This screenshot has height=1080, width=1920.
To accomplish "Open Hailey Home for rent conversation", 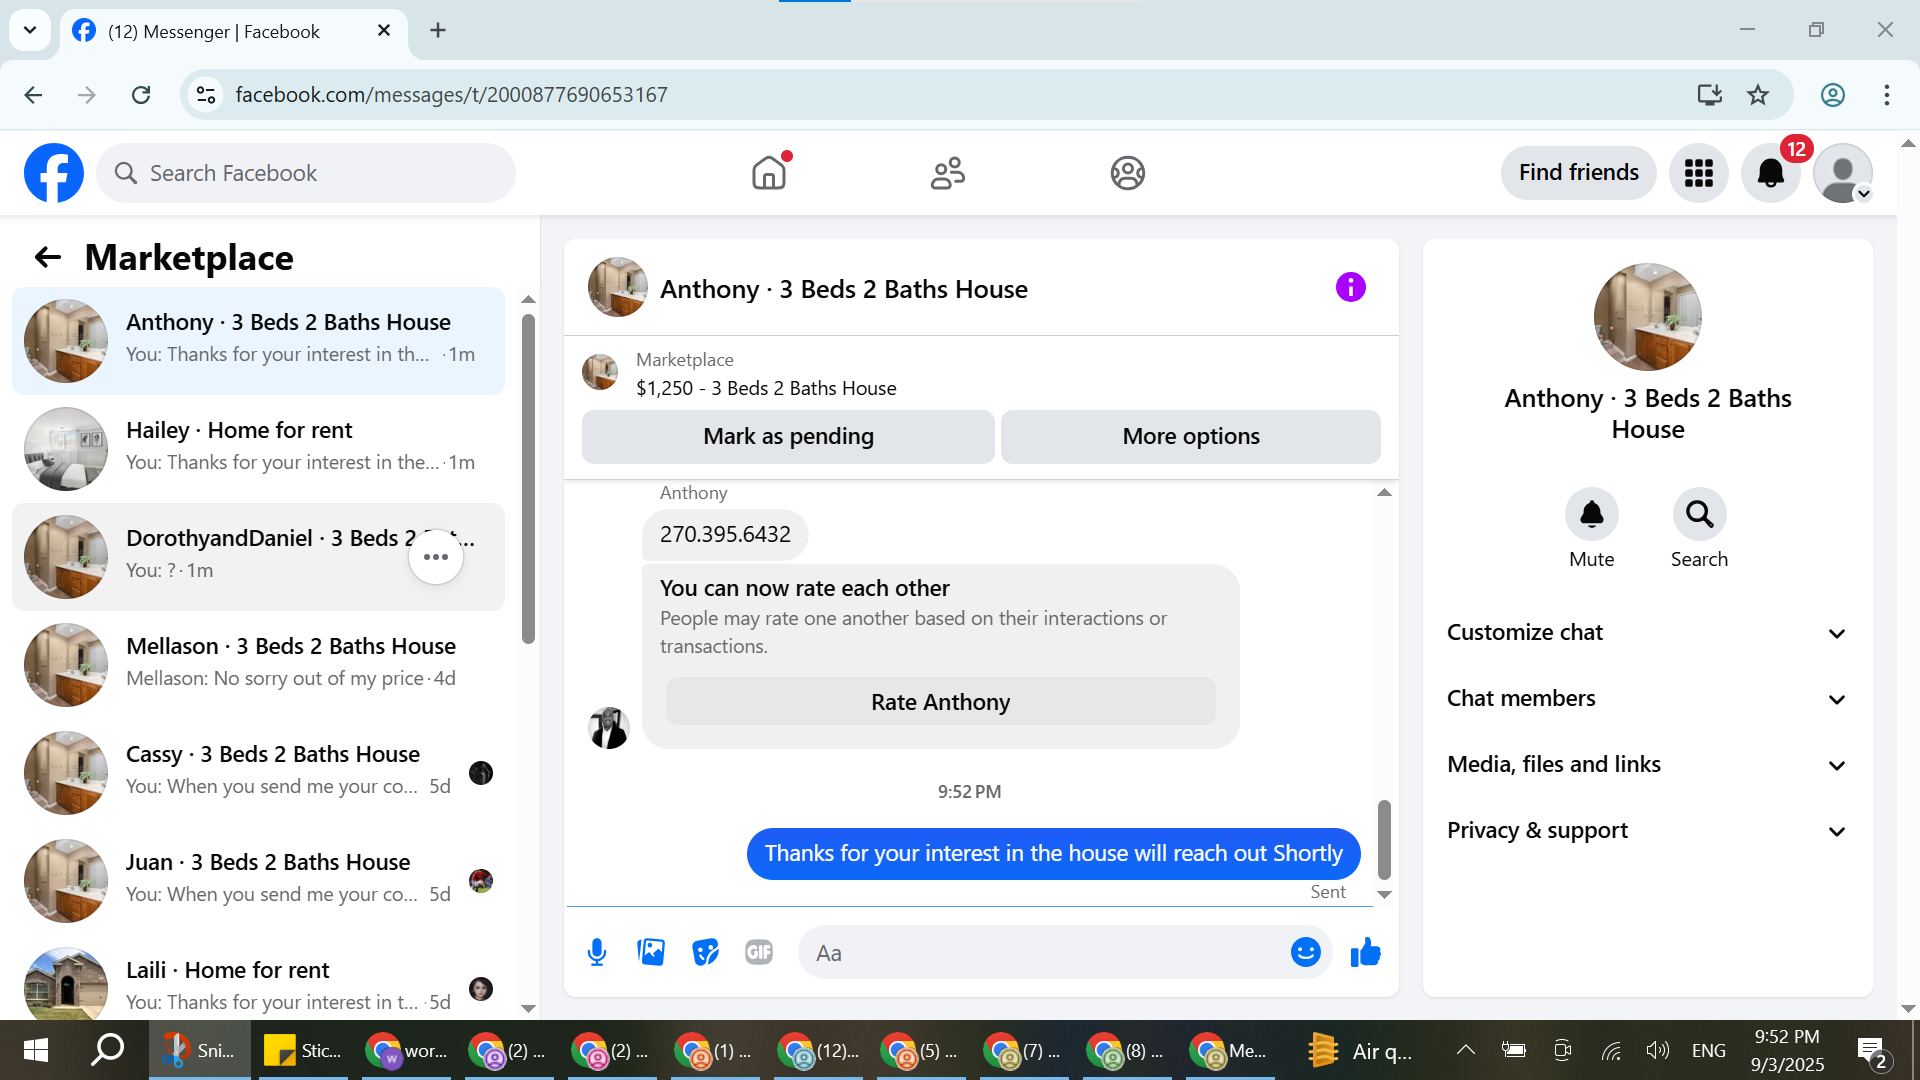I will (258, 449).
